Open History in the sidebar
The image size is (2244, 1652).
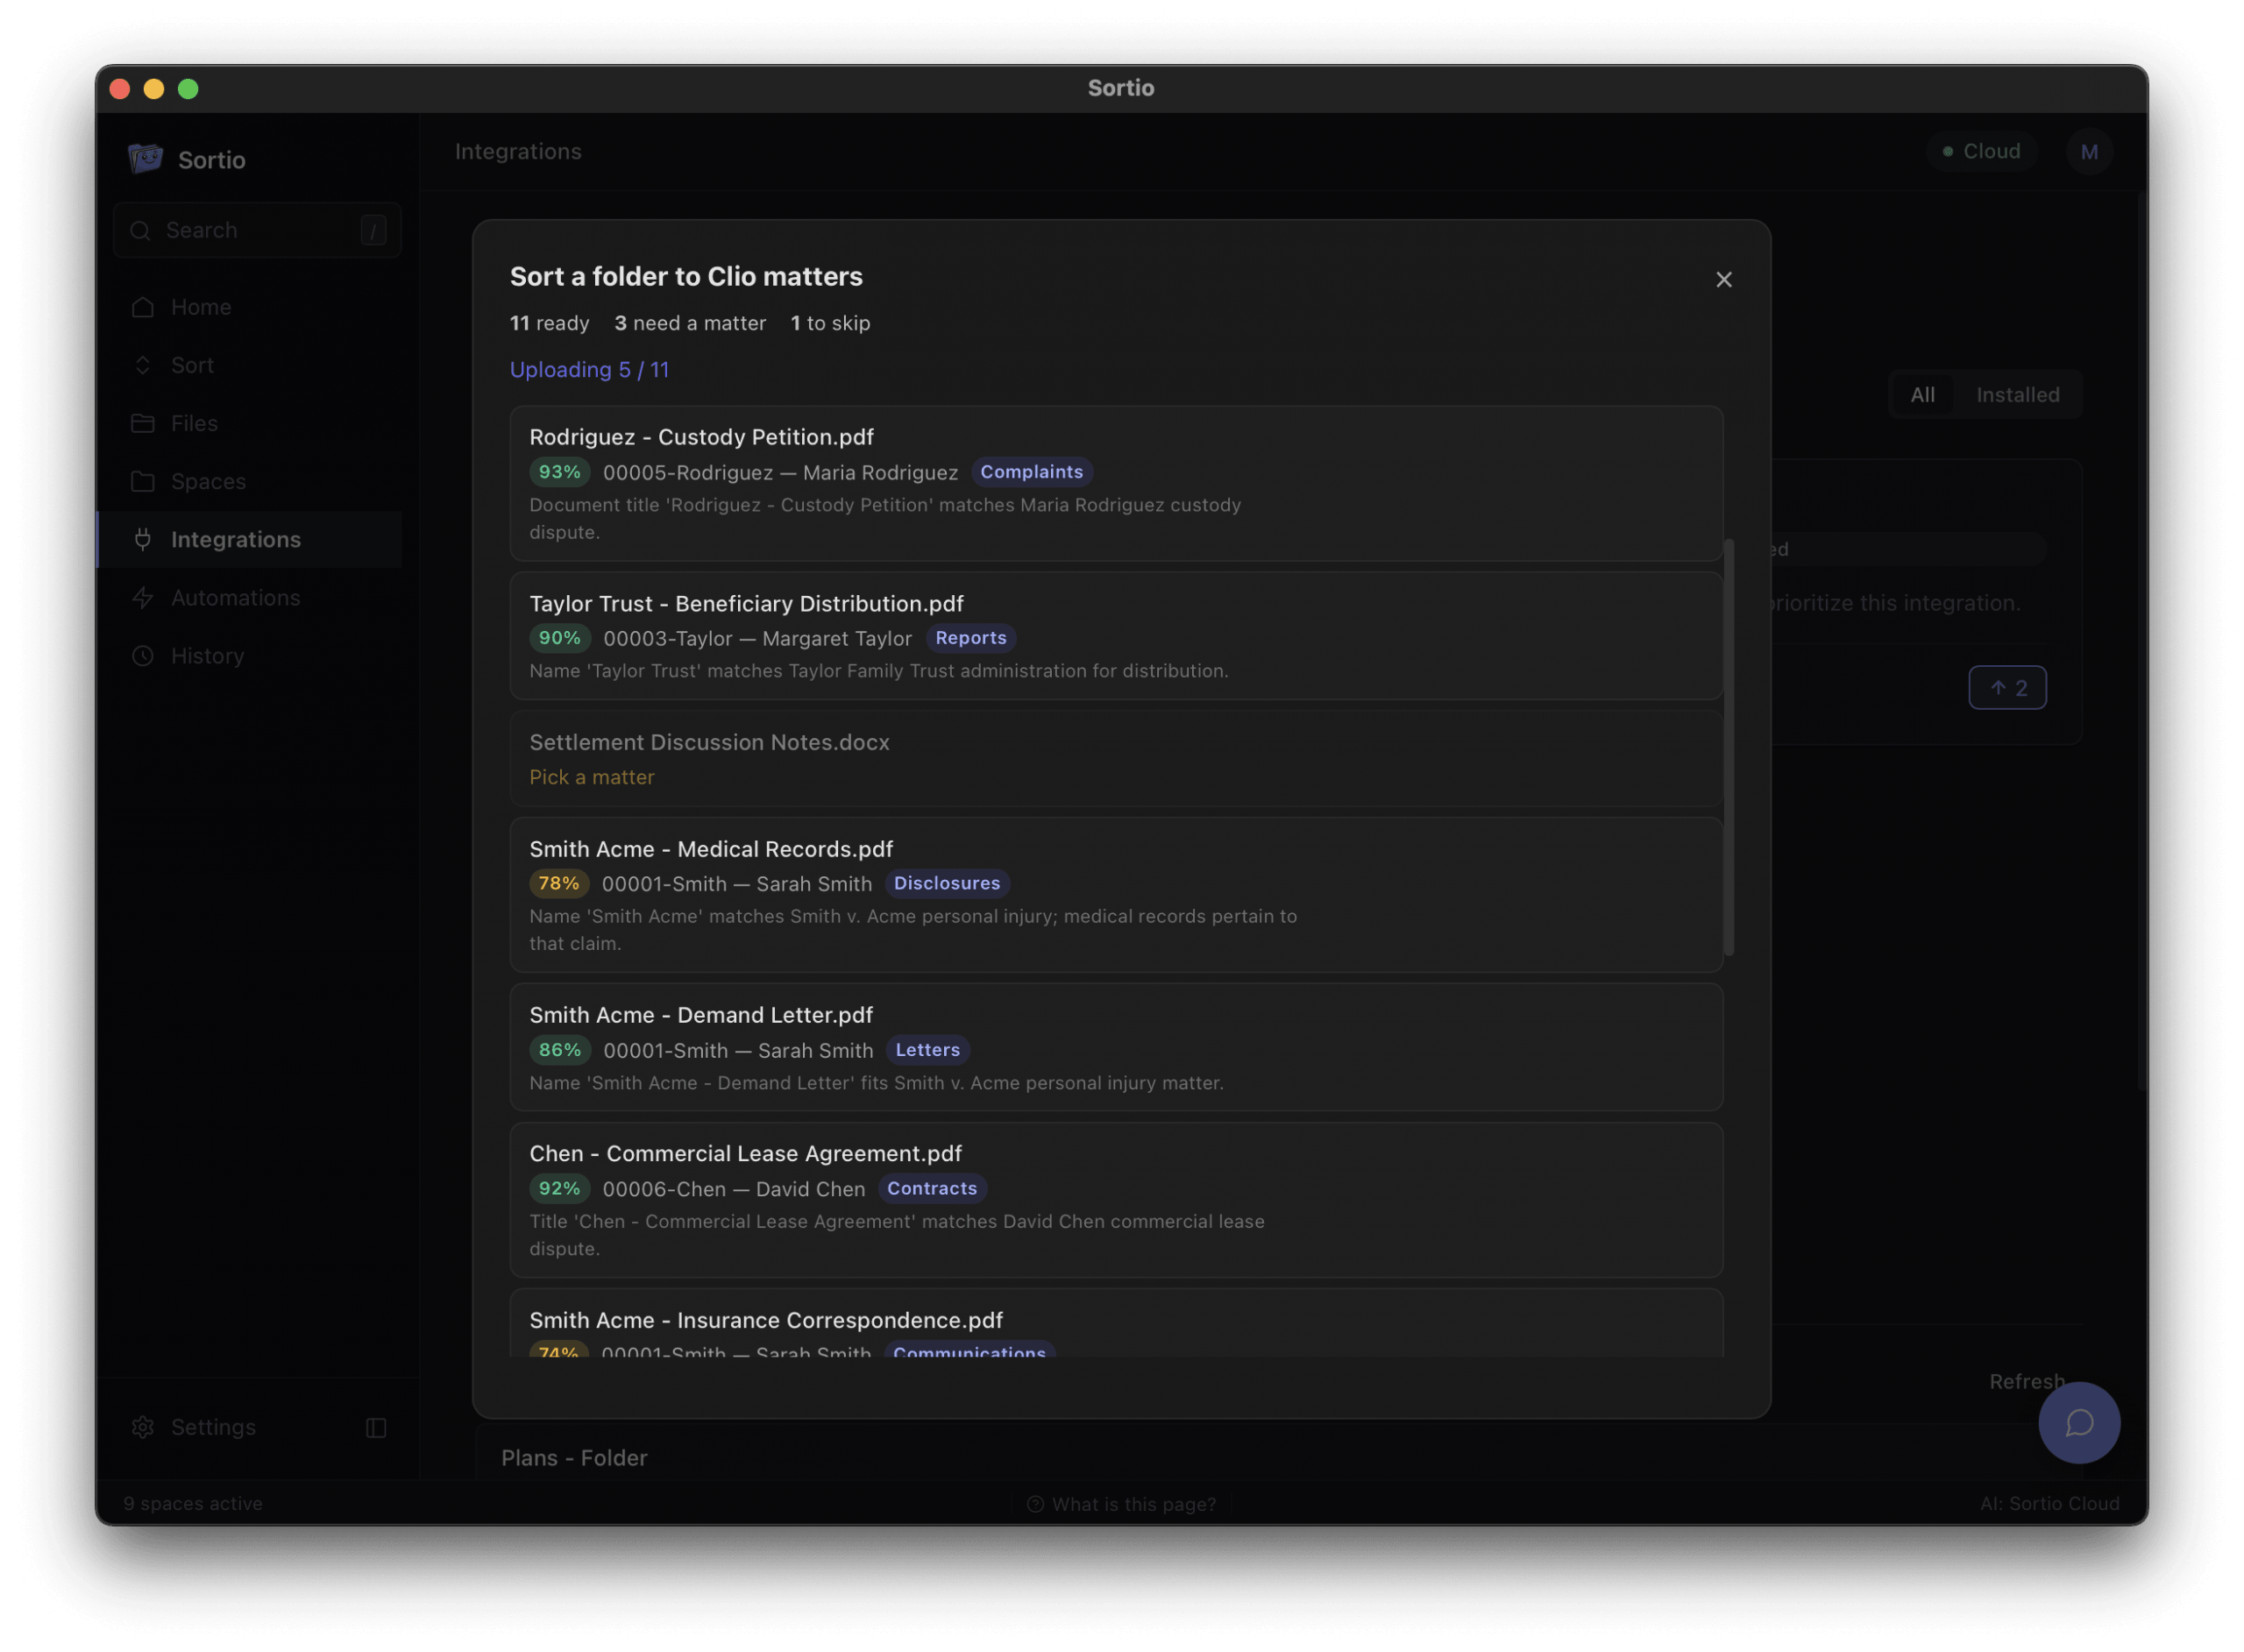tap(250, 655)
